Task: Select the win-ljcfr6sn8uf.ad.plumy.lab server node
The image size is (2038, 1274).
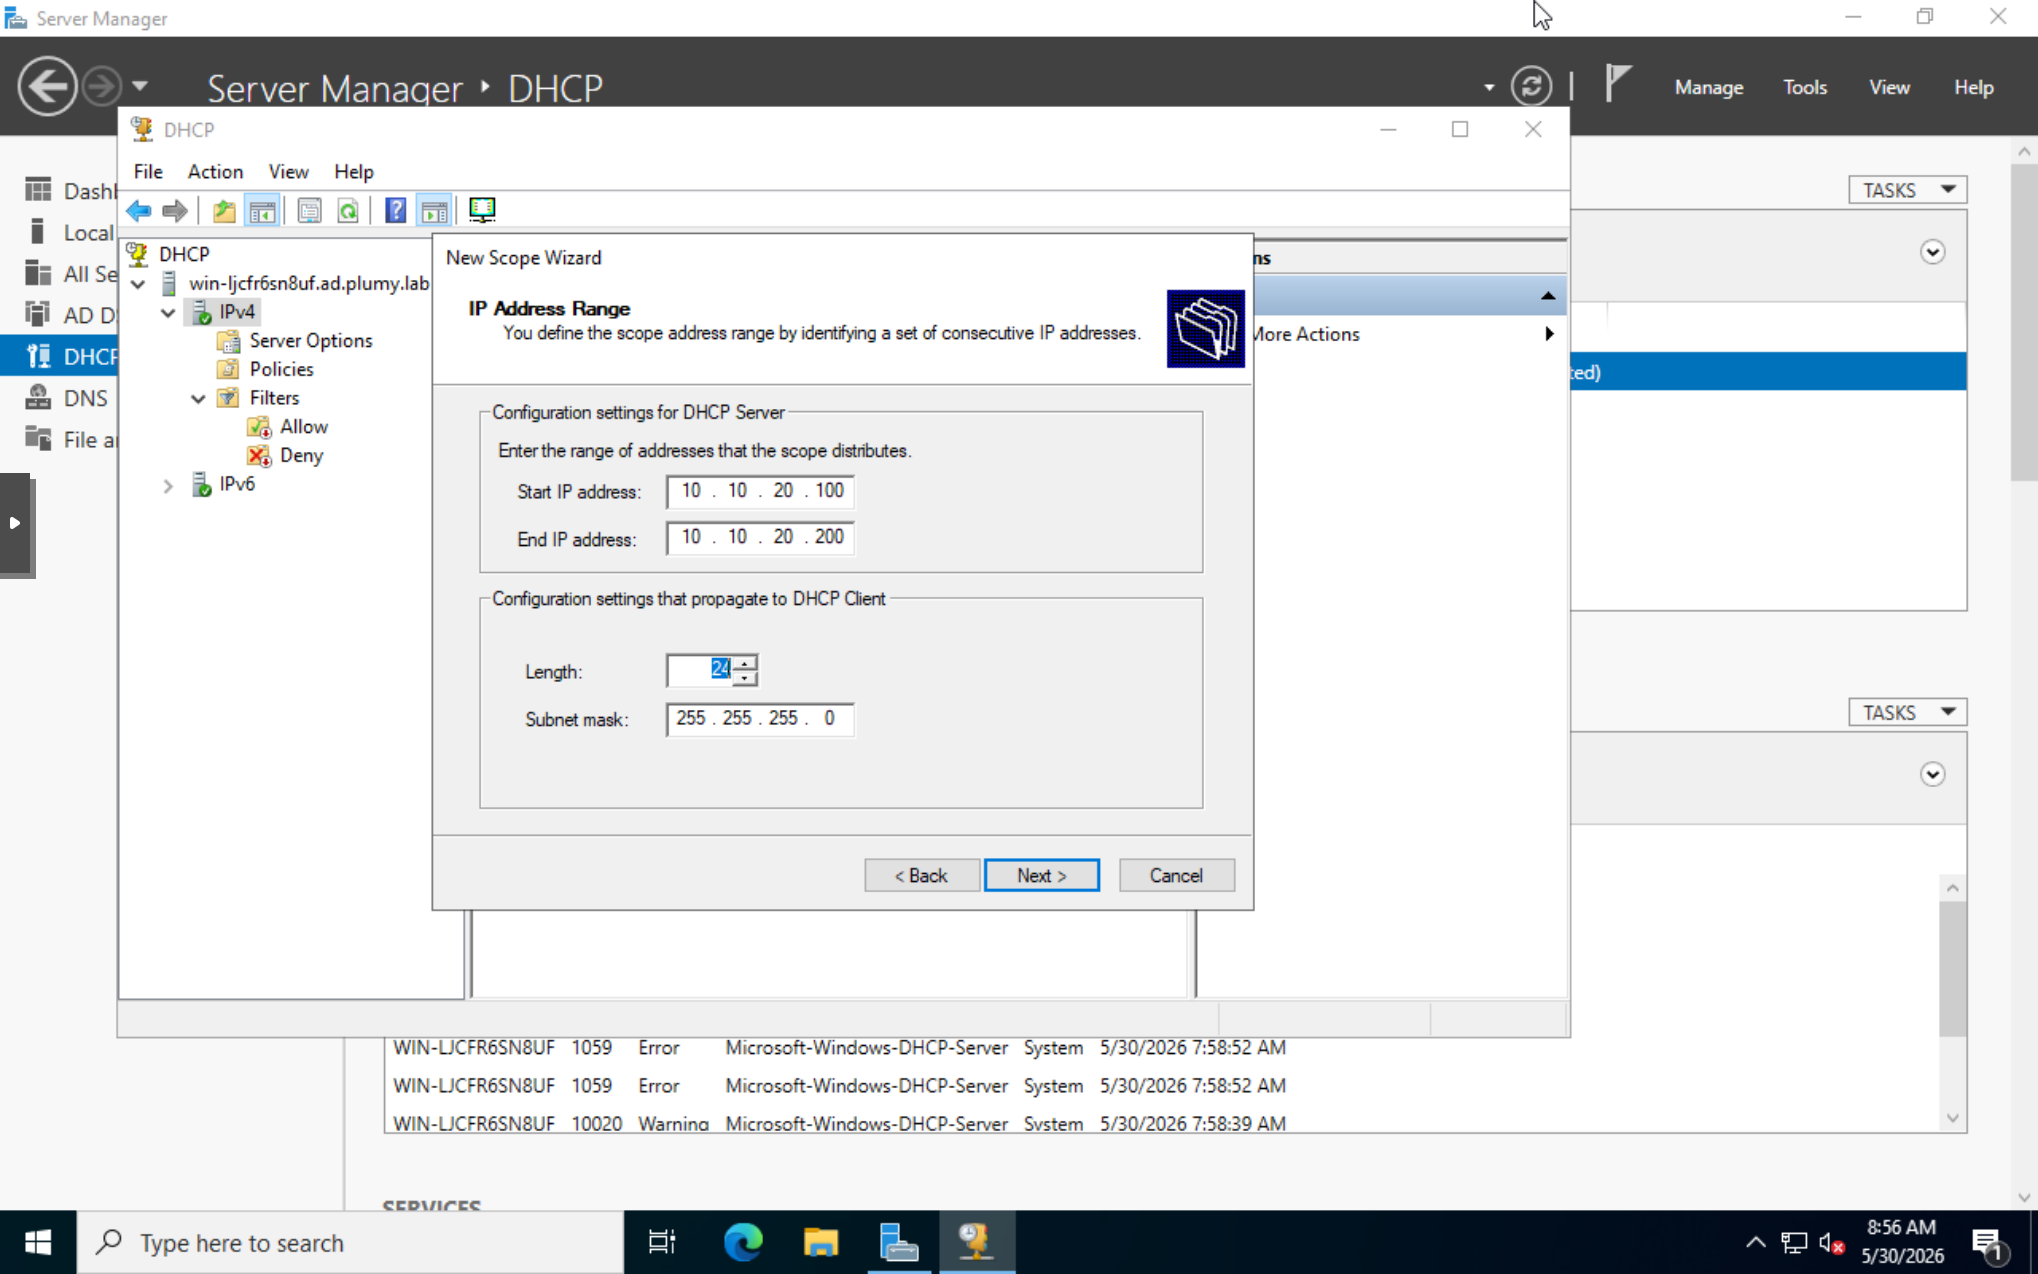Action: [309, 283]
